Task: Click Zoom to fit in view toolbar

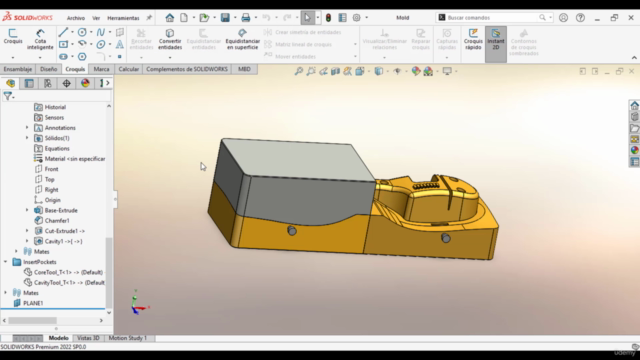Action: (299, 71)
